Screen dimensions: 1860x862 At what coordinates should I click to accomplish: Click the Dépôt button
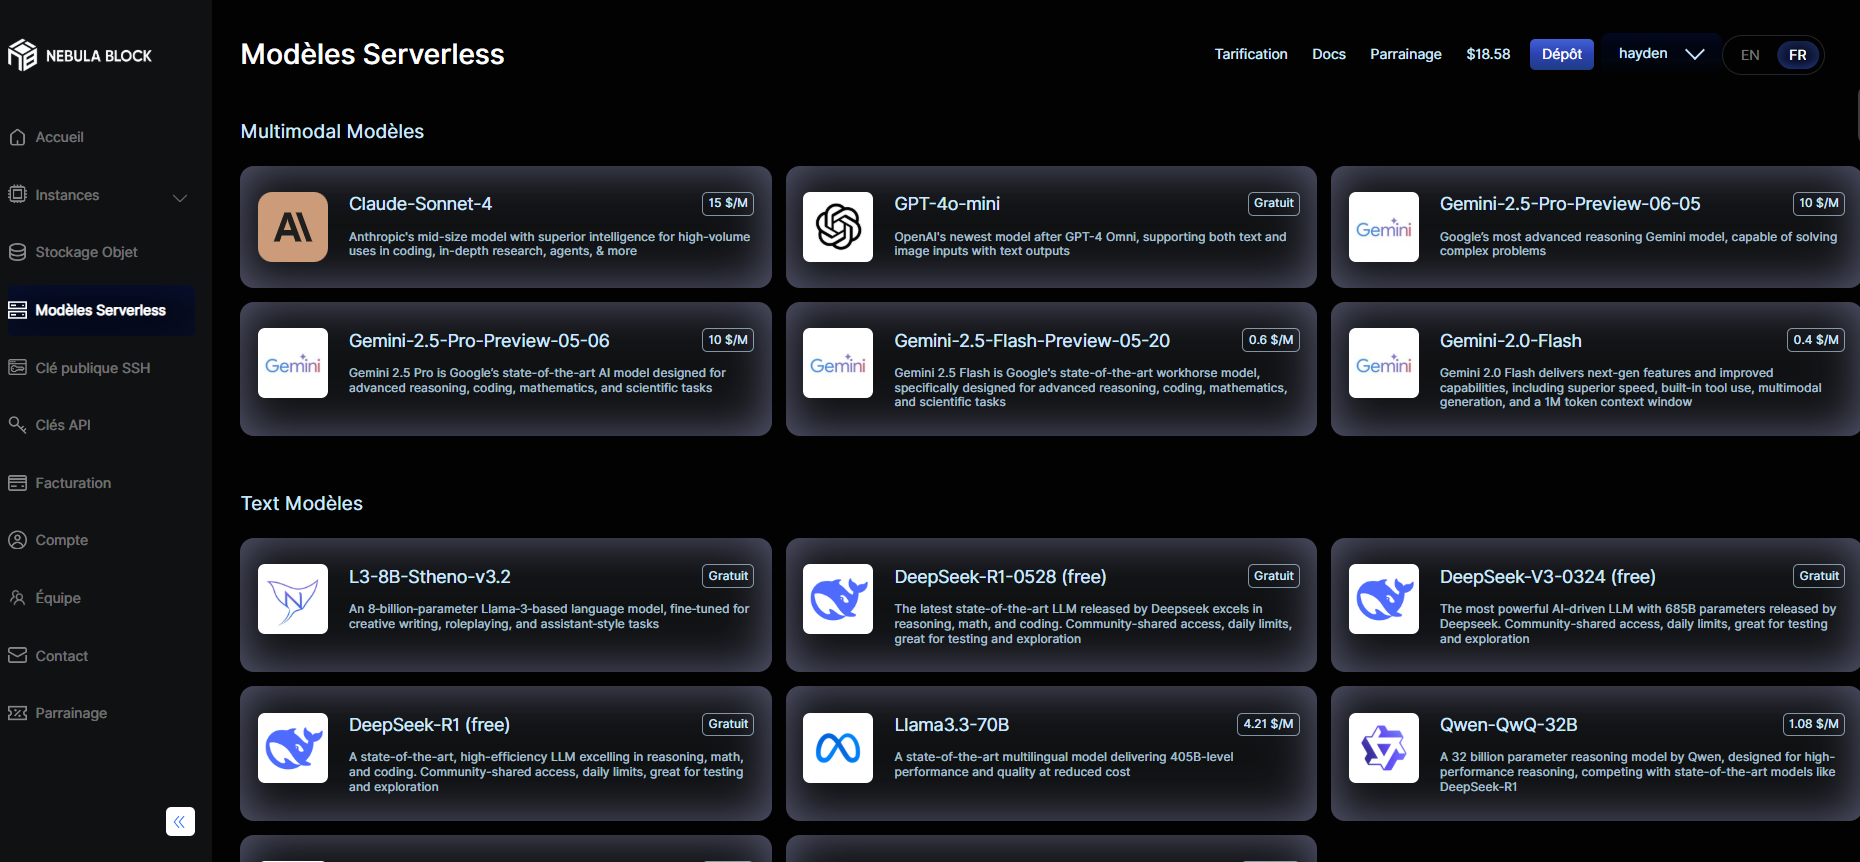pyautogui.click(x=1562, y=54)
